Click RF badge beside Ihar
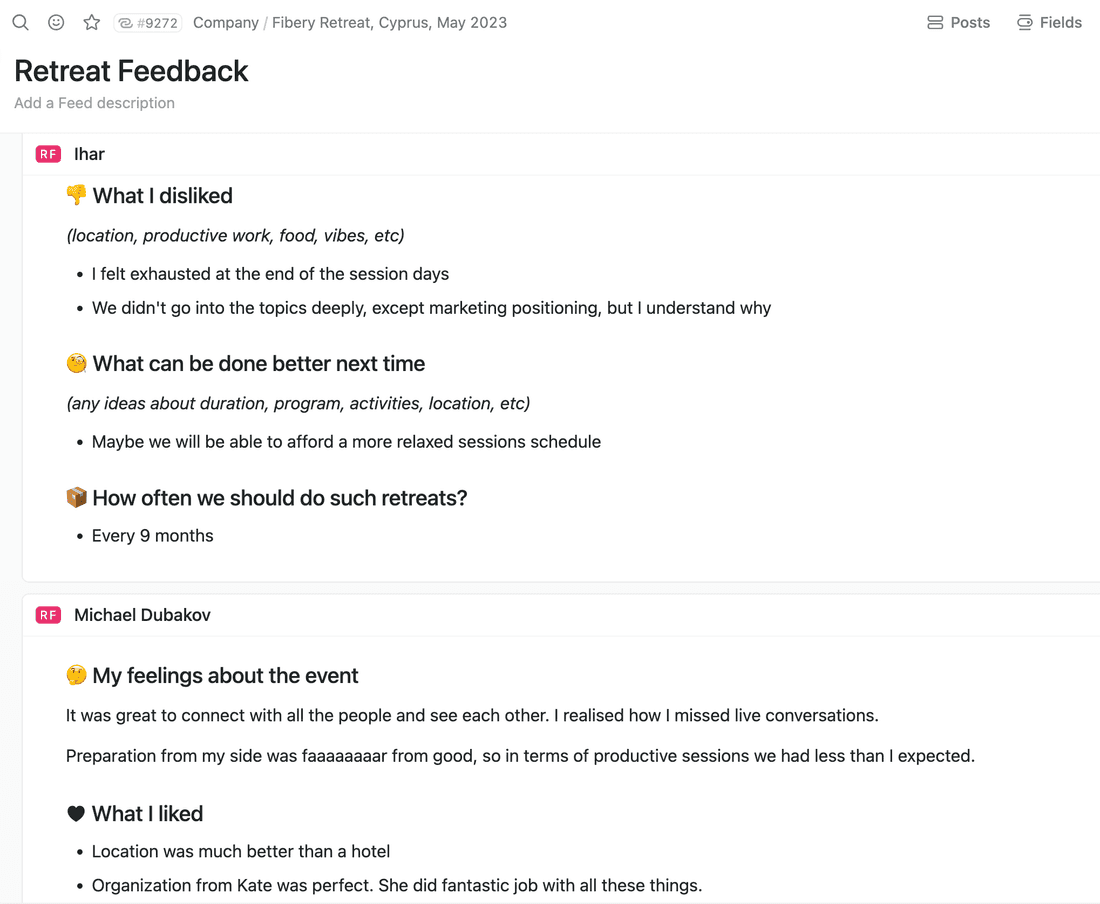This screenshot has width=1100, height=904. tap(48, 154)
